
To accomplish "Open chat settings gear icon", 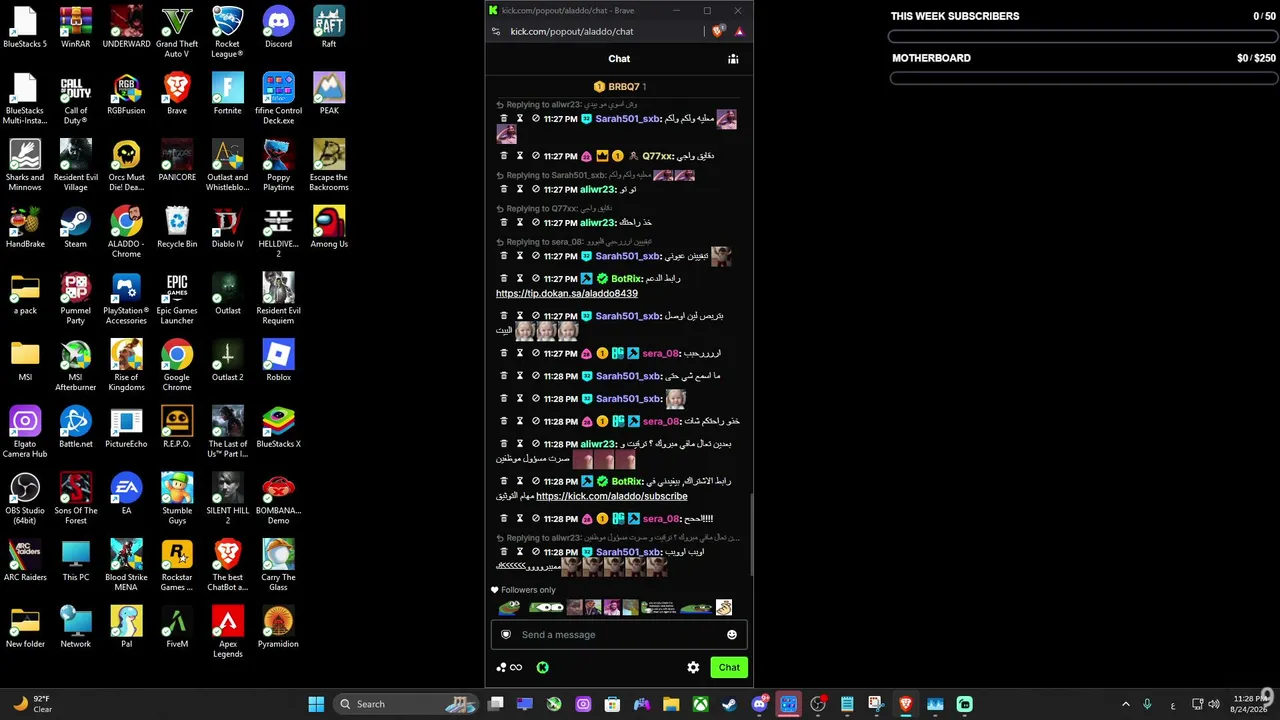I will 693,667.
